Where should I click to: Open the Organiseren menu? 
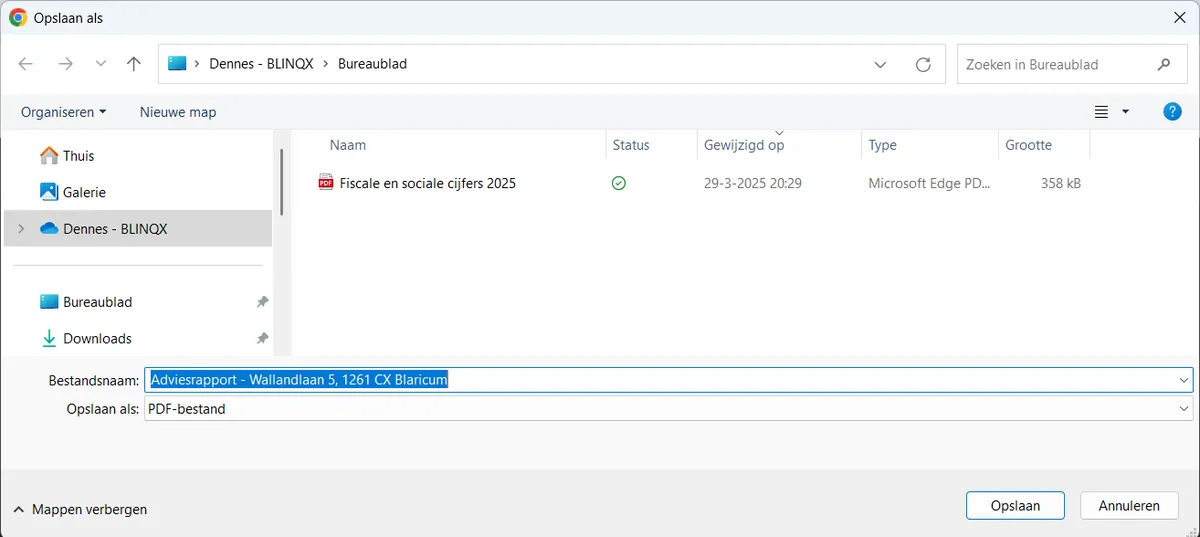[x=64, y=112]
